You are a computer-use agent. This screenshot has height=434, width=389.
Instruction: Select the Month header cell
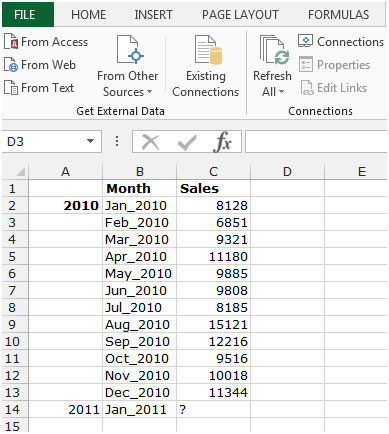[x=140, y=188]
